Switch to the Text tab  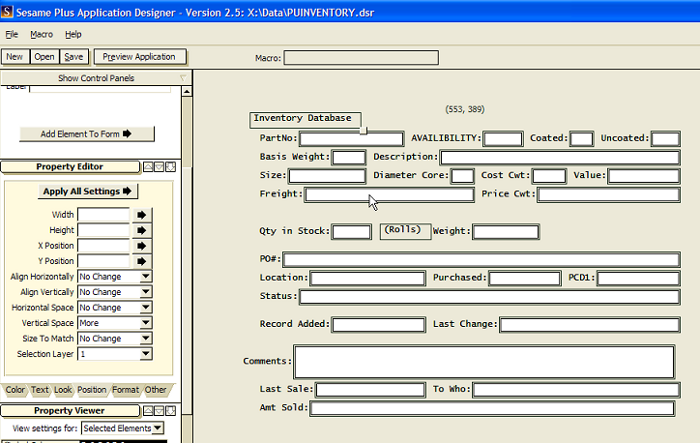point(40,390)
